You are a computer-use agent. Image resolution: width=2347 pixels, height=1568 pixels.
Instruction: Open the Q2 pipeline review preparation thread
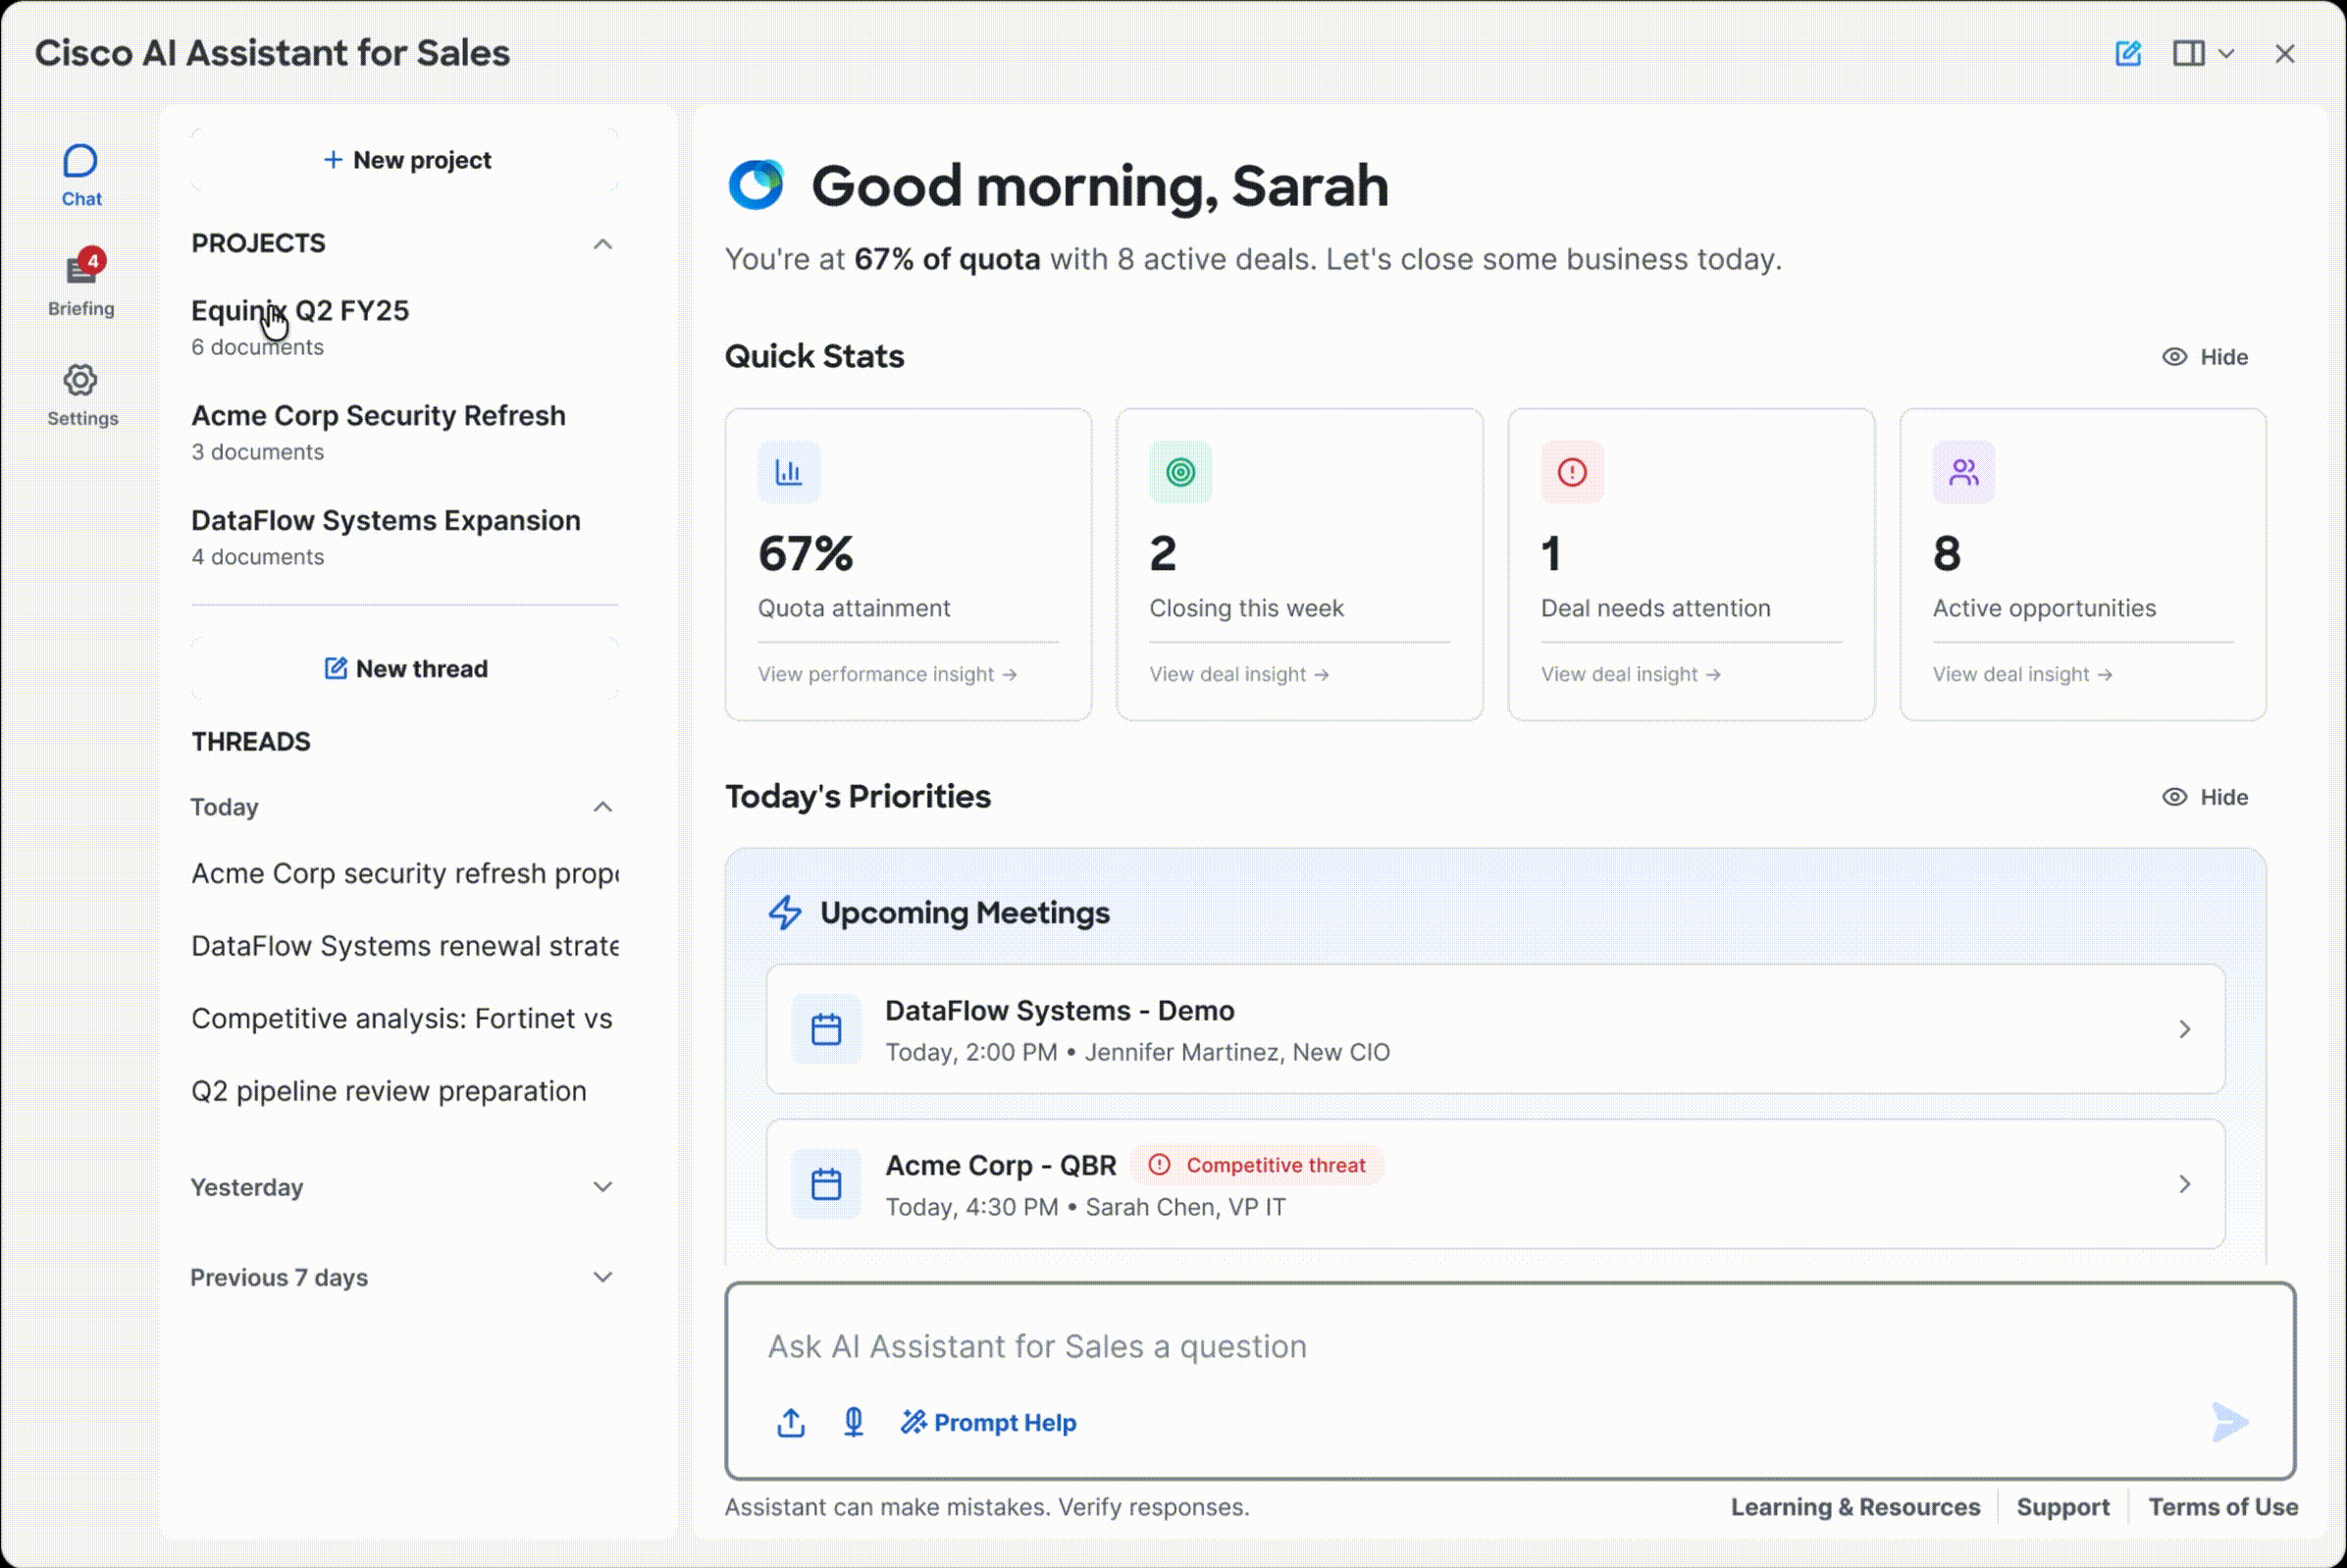point(389,1091)
